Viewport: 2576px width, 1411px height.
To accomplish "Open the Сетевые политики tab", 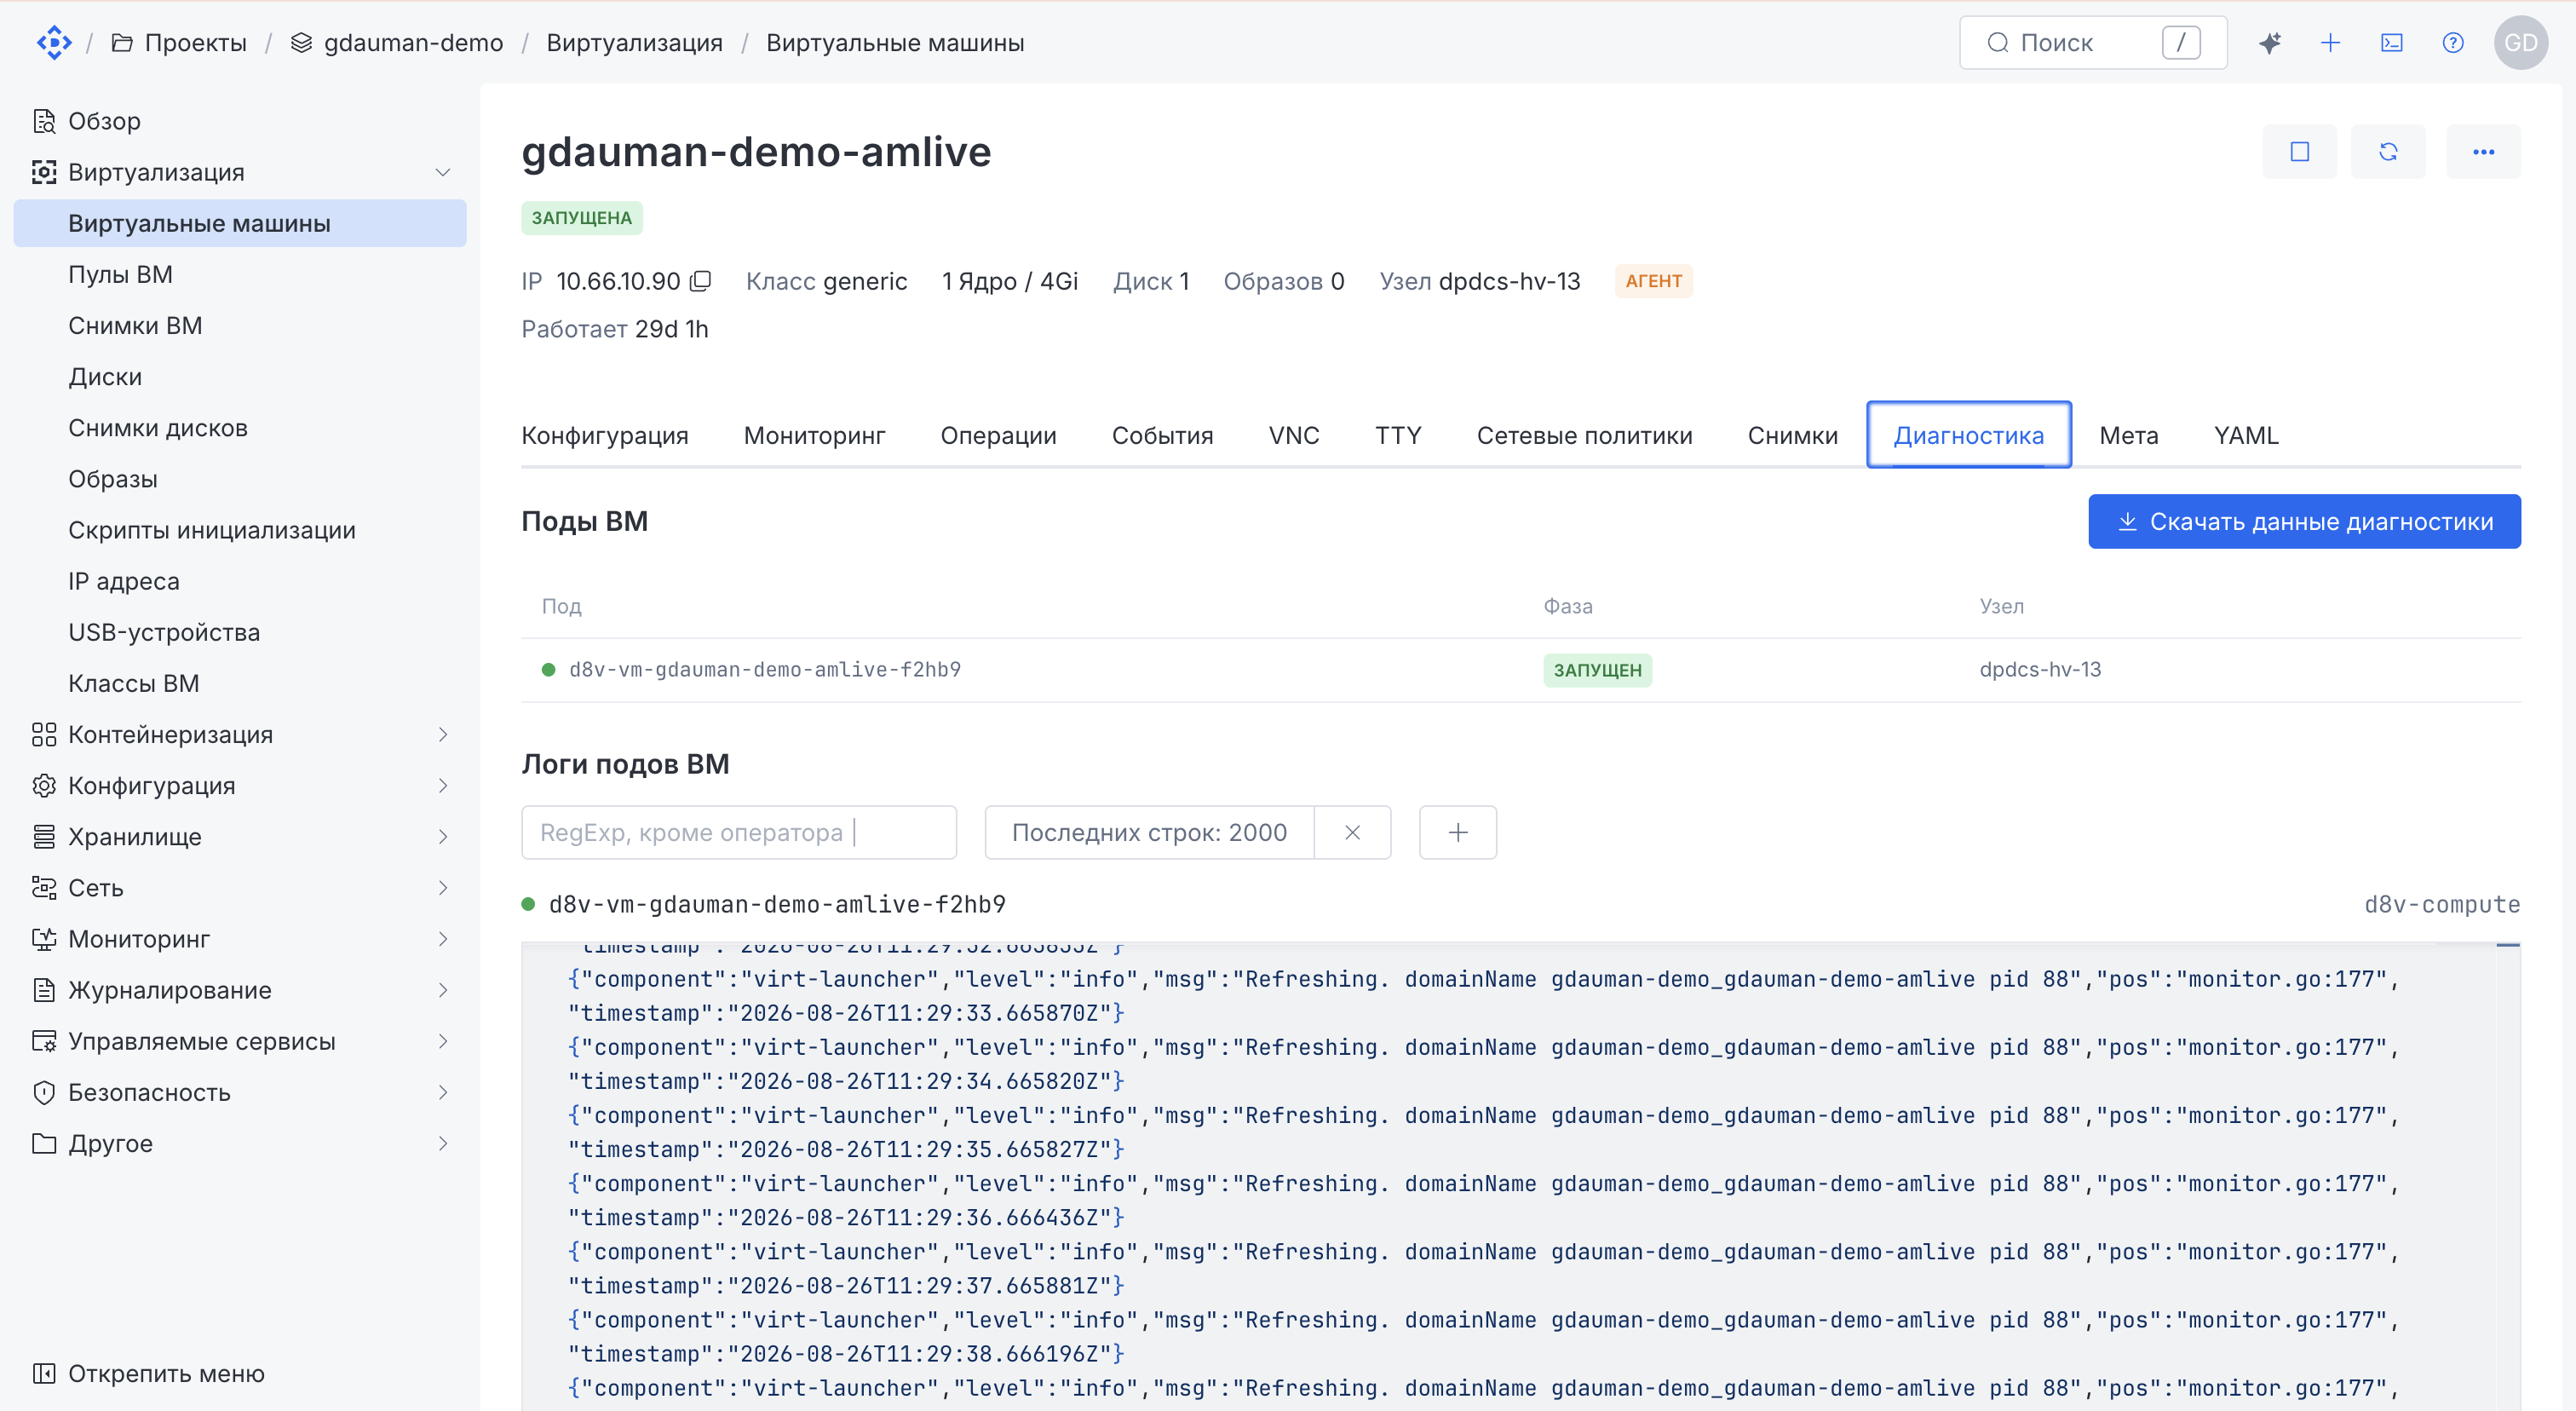I will [x=1584, y=435].
